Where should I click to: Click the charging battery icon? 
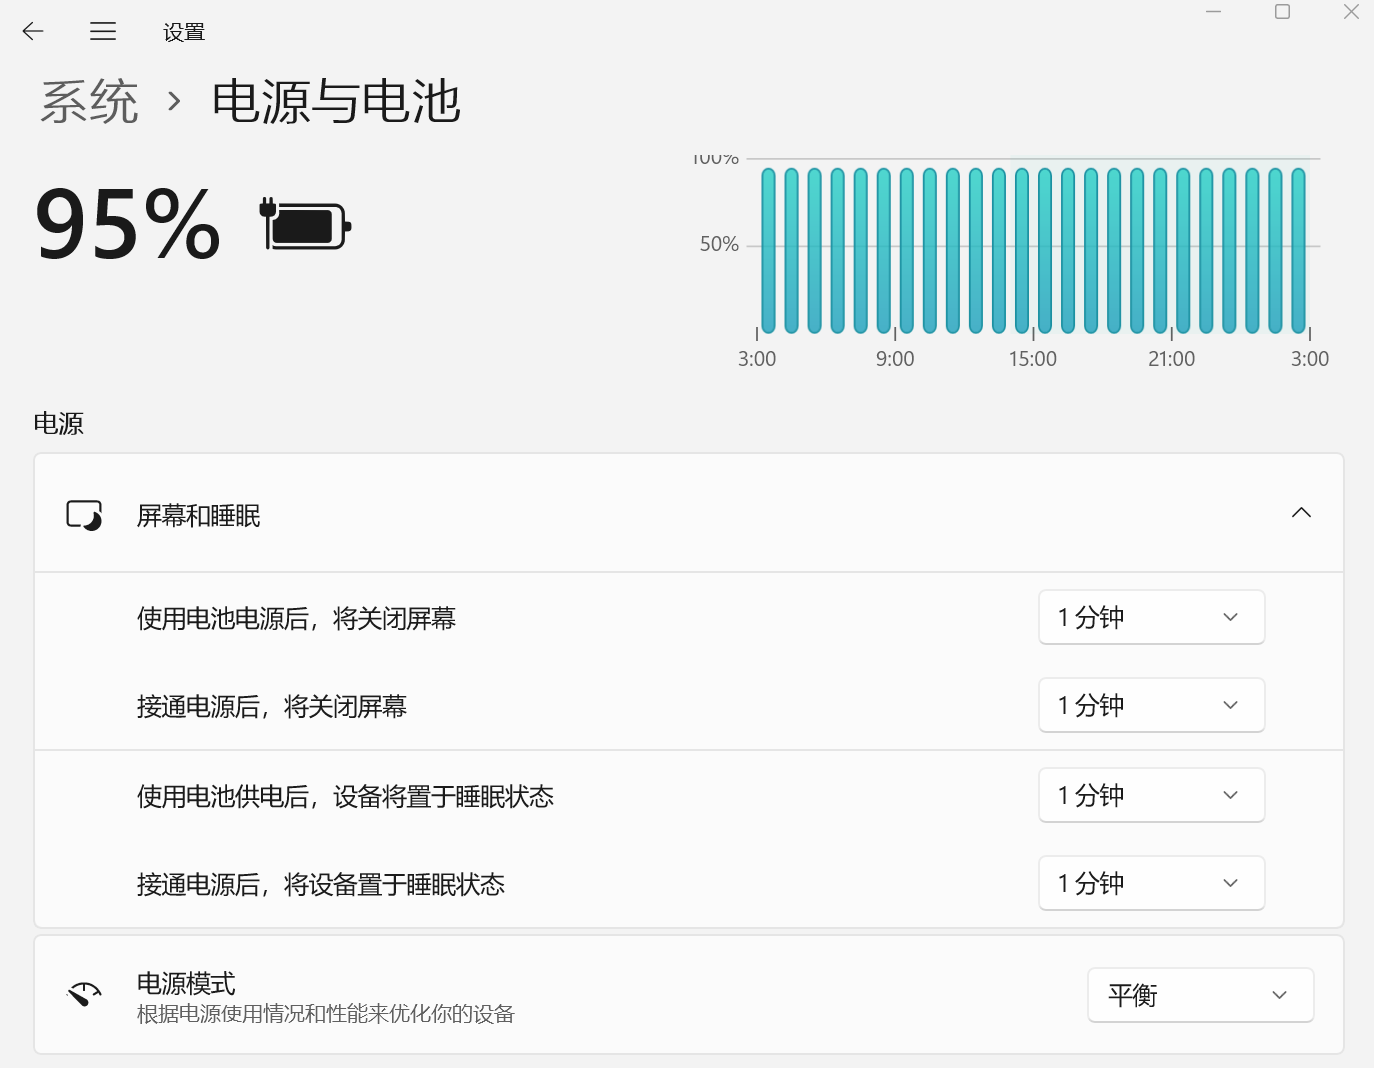point(305,225)
